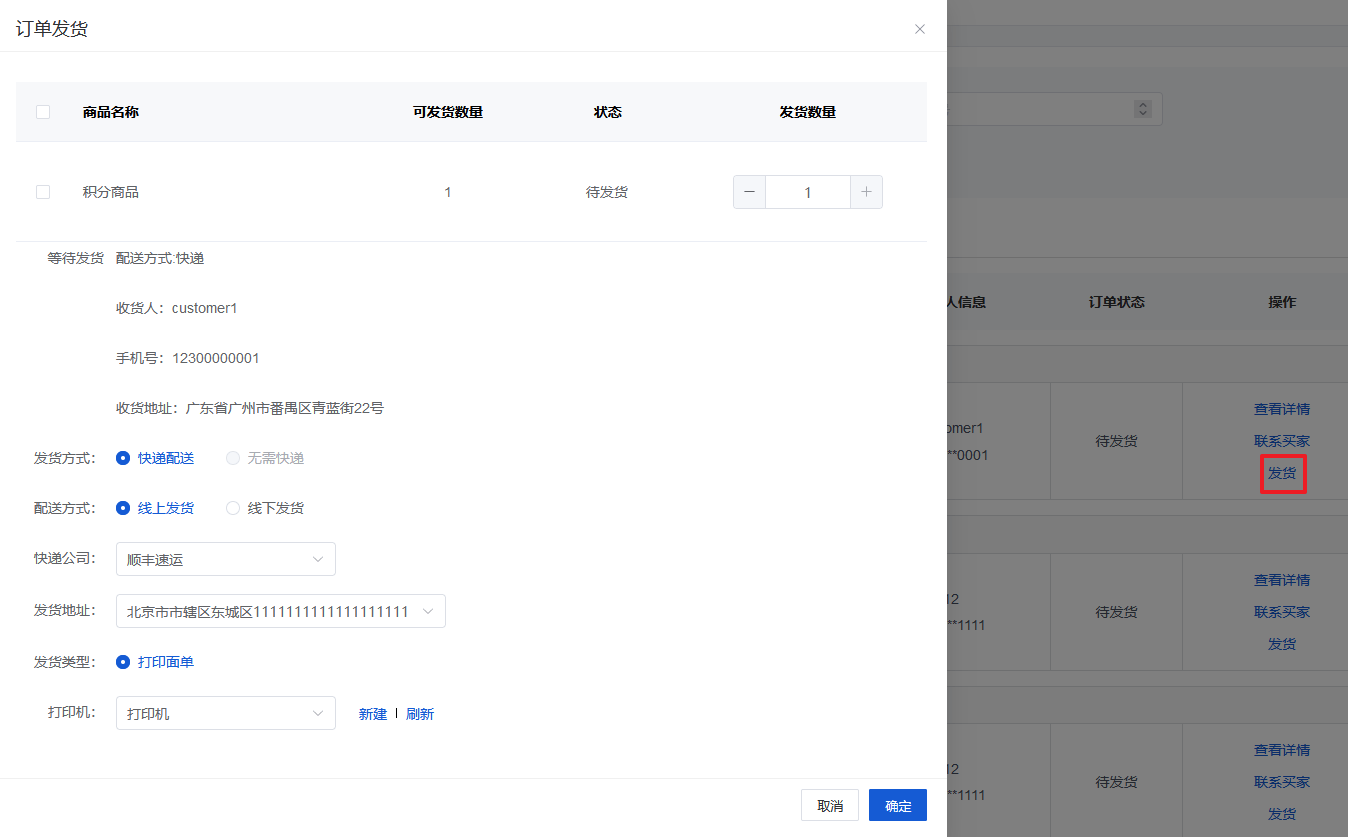The height and width of the screenshot is (837, 1348).
Task: Click the 收货地址 广东省广州市番禺区 text
Action: tap(250, 408)
